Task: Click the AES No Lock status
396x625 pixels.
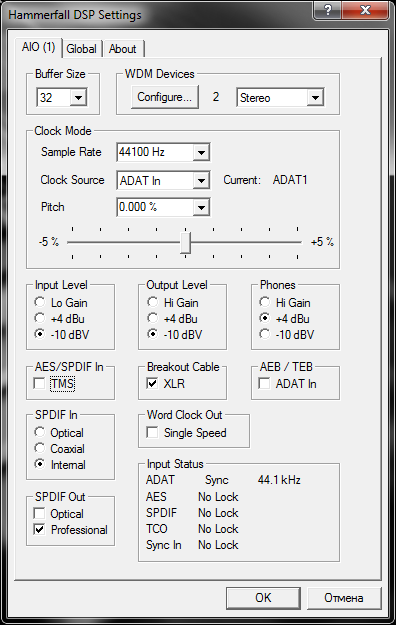Action: (x=218, y=497)
